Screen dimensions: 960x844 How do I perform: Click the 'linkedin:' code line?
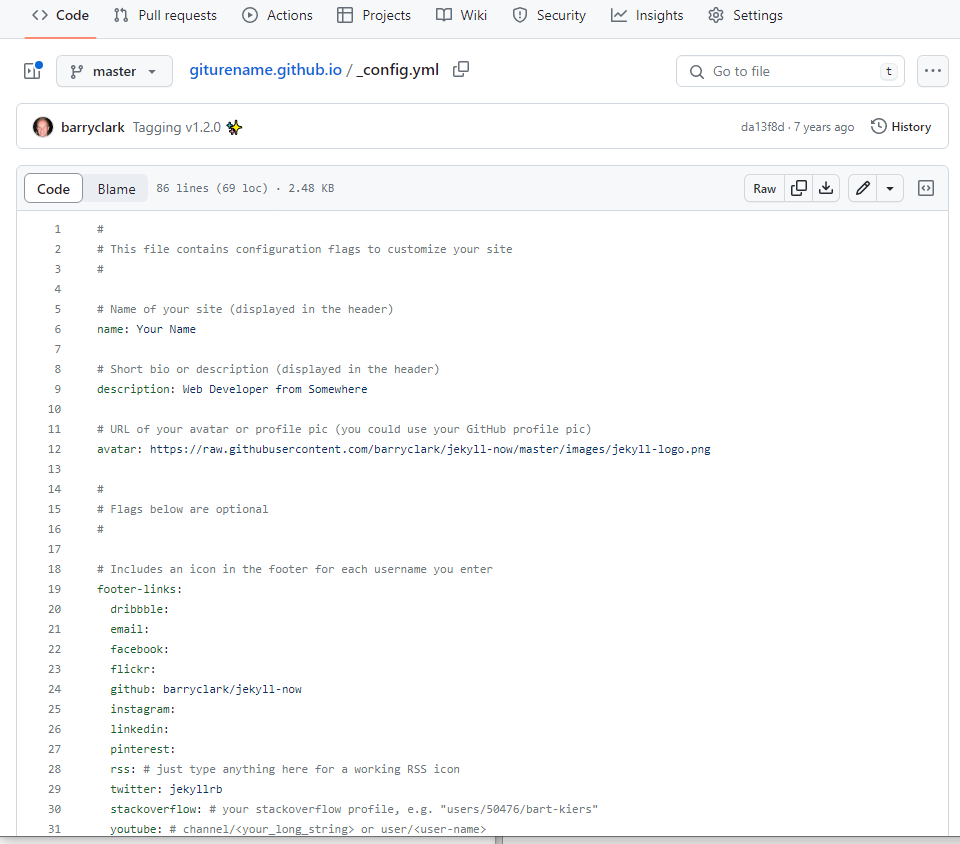tap(140, 730)
